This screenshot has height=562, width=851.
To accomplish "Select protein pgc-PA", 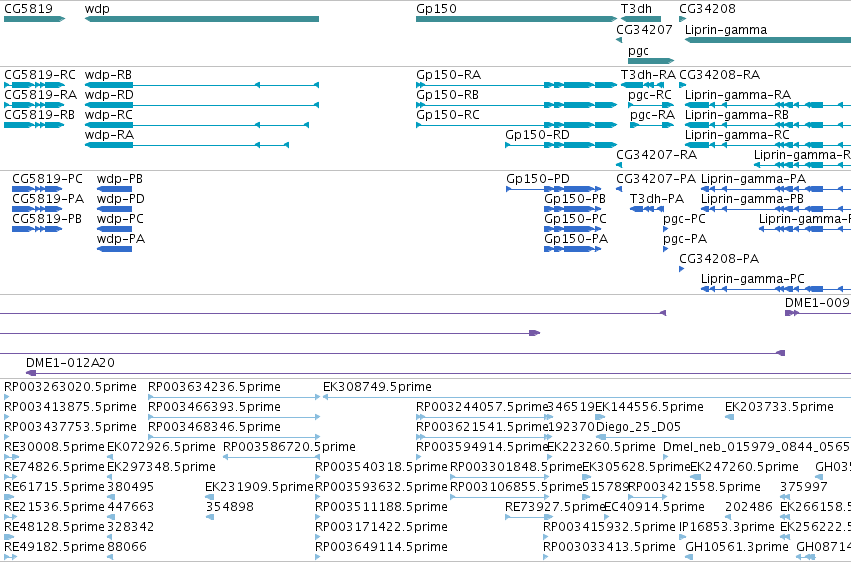I will click(x=666, y=250).
